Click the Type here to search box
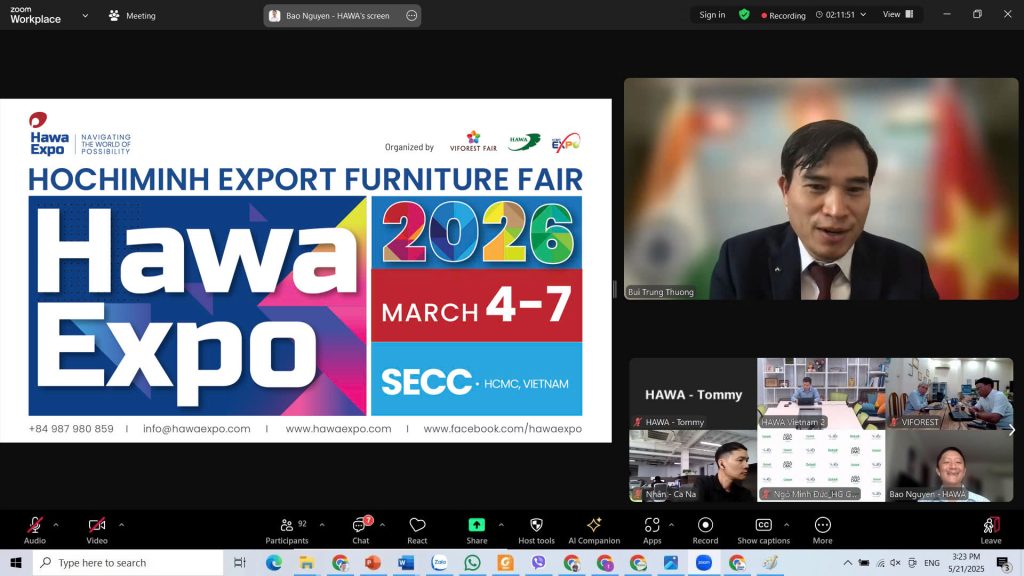This screenshot has width=1024, height=576. pos(128,562)
